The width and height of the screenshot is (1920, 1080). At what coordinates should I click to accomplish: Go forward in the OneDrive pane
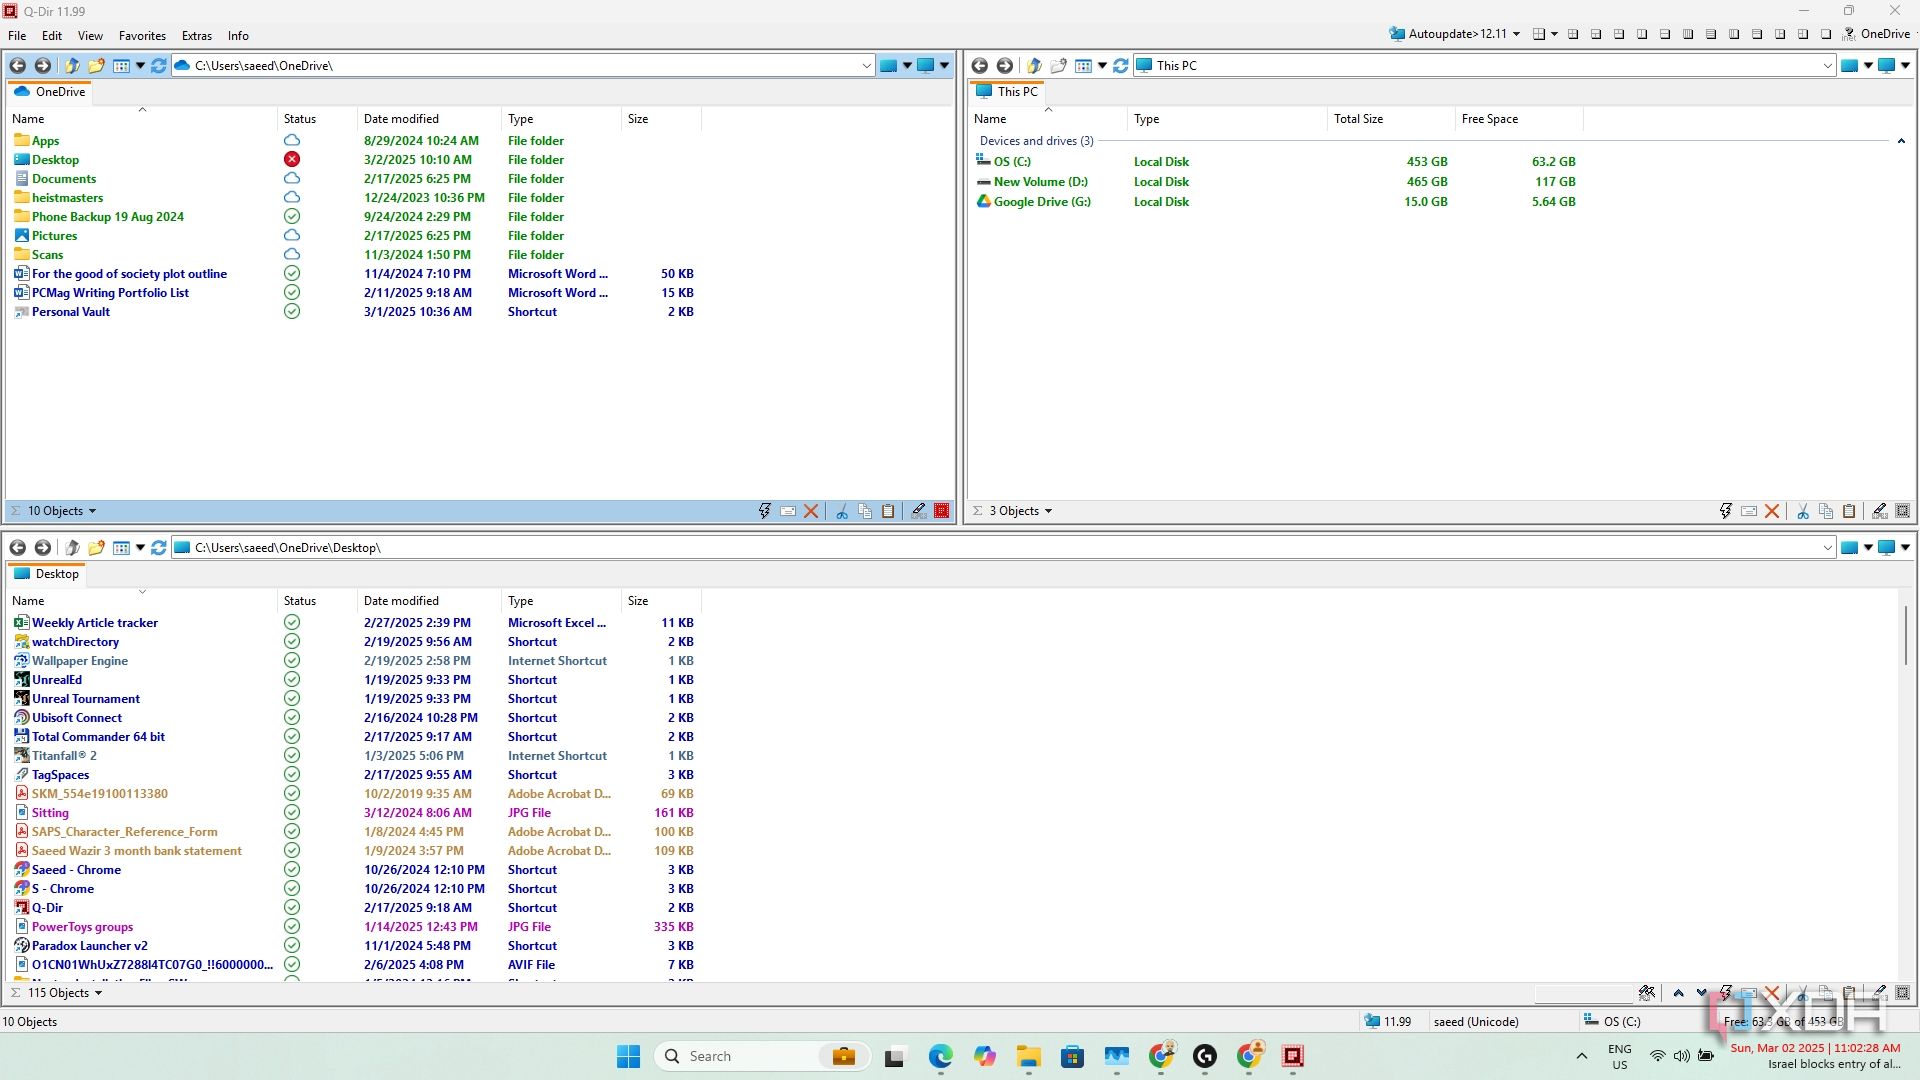click(x=42, y=66)
